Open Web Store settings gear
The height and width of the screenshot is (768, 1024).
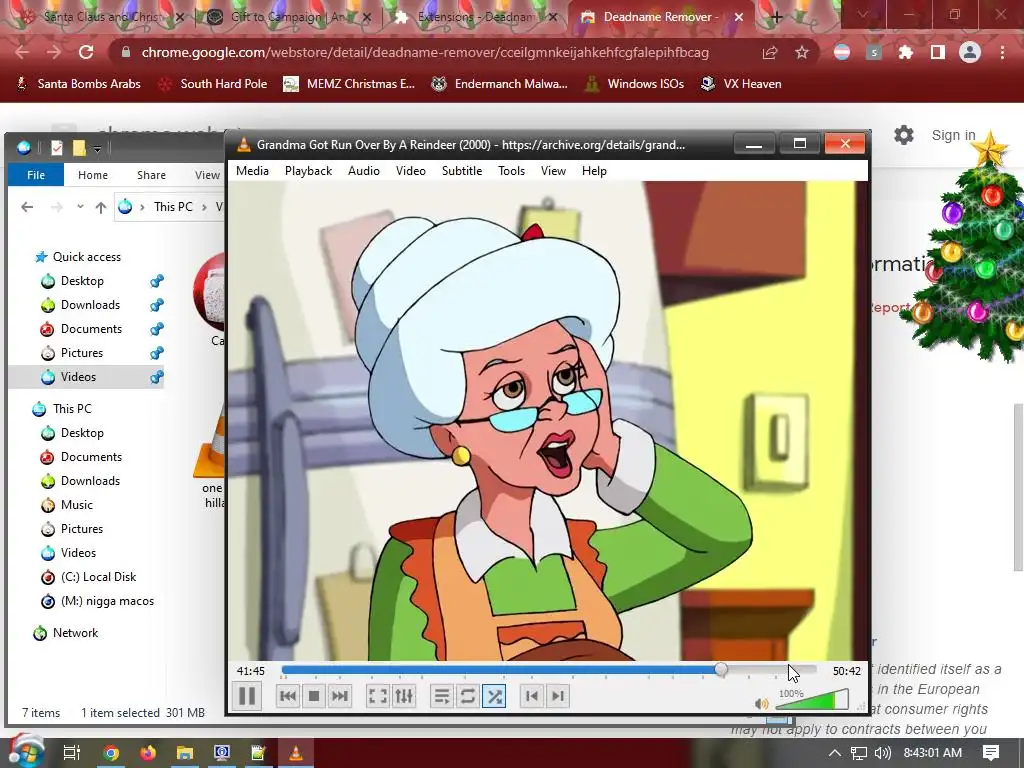904,135
